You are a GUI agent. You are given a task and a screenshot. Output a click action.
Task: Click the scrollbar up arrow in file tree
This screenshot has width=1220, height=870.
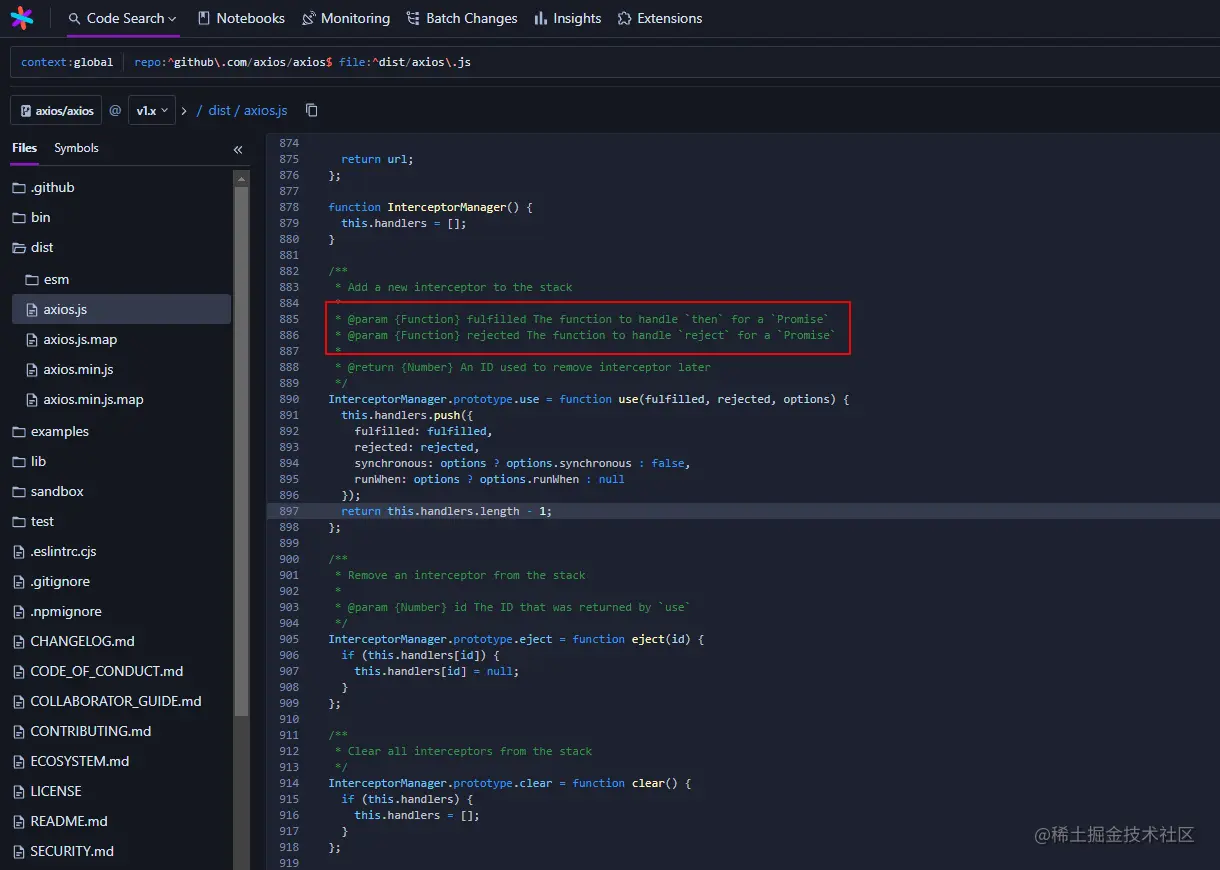[241, 178]
